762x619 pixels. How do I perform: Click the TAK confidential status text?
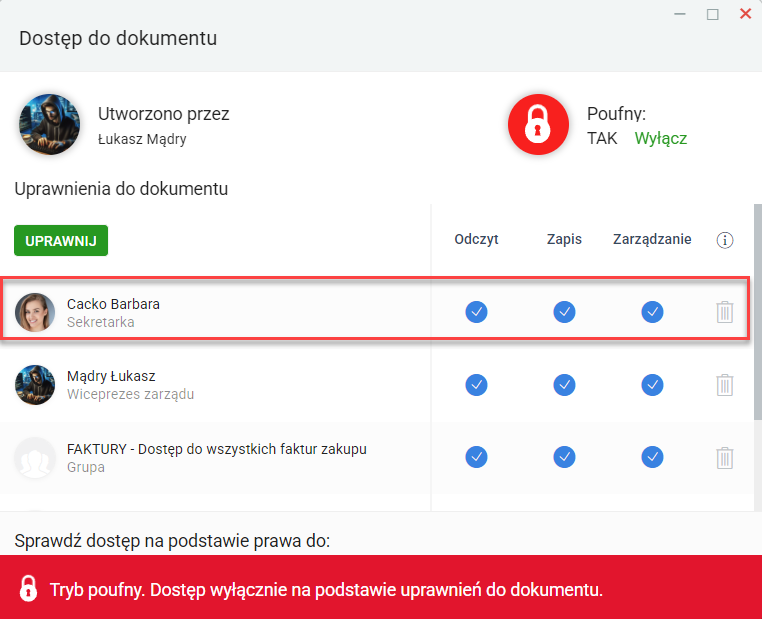[x=602, y=138]
